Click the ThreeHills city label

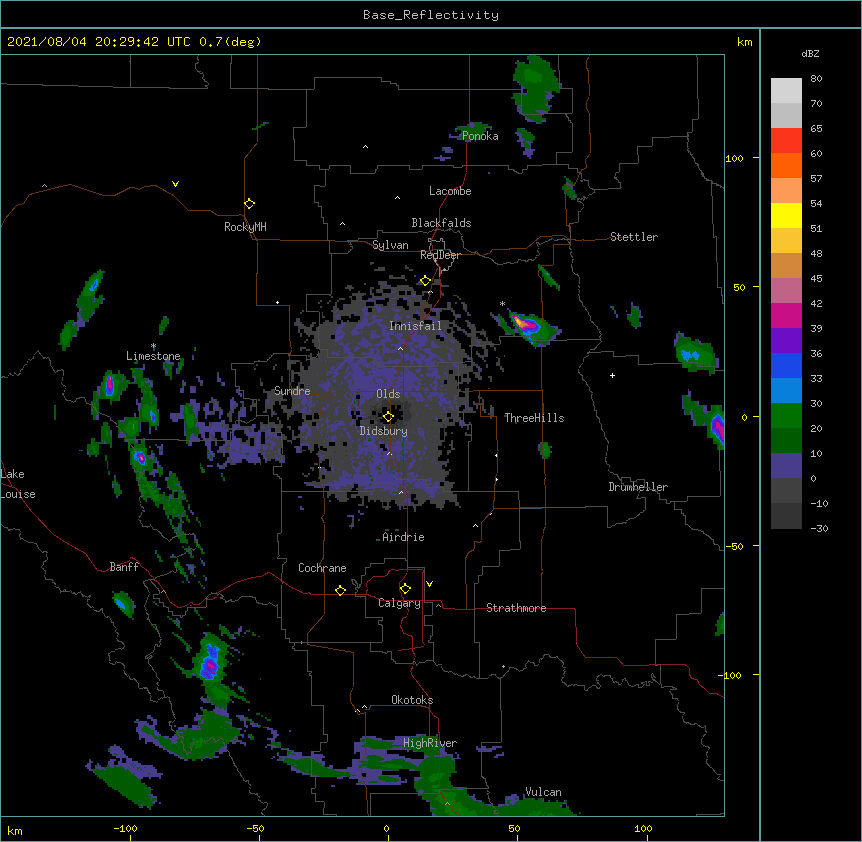point(534,418)
